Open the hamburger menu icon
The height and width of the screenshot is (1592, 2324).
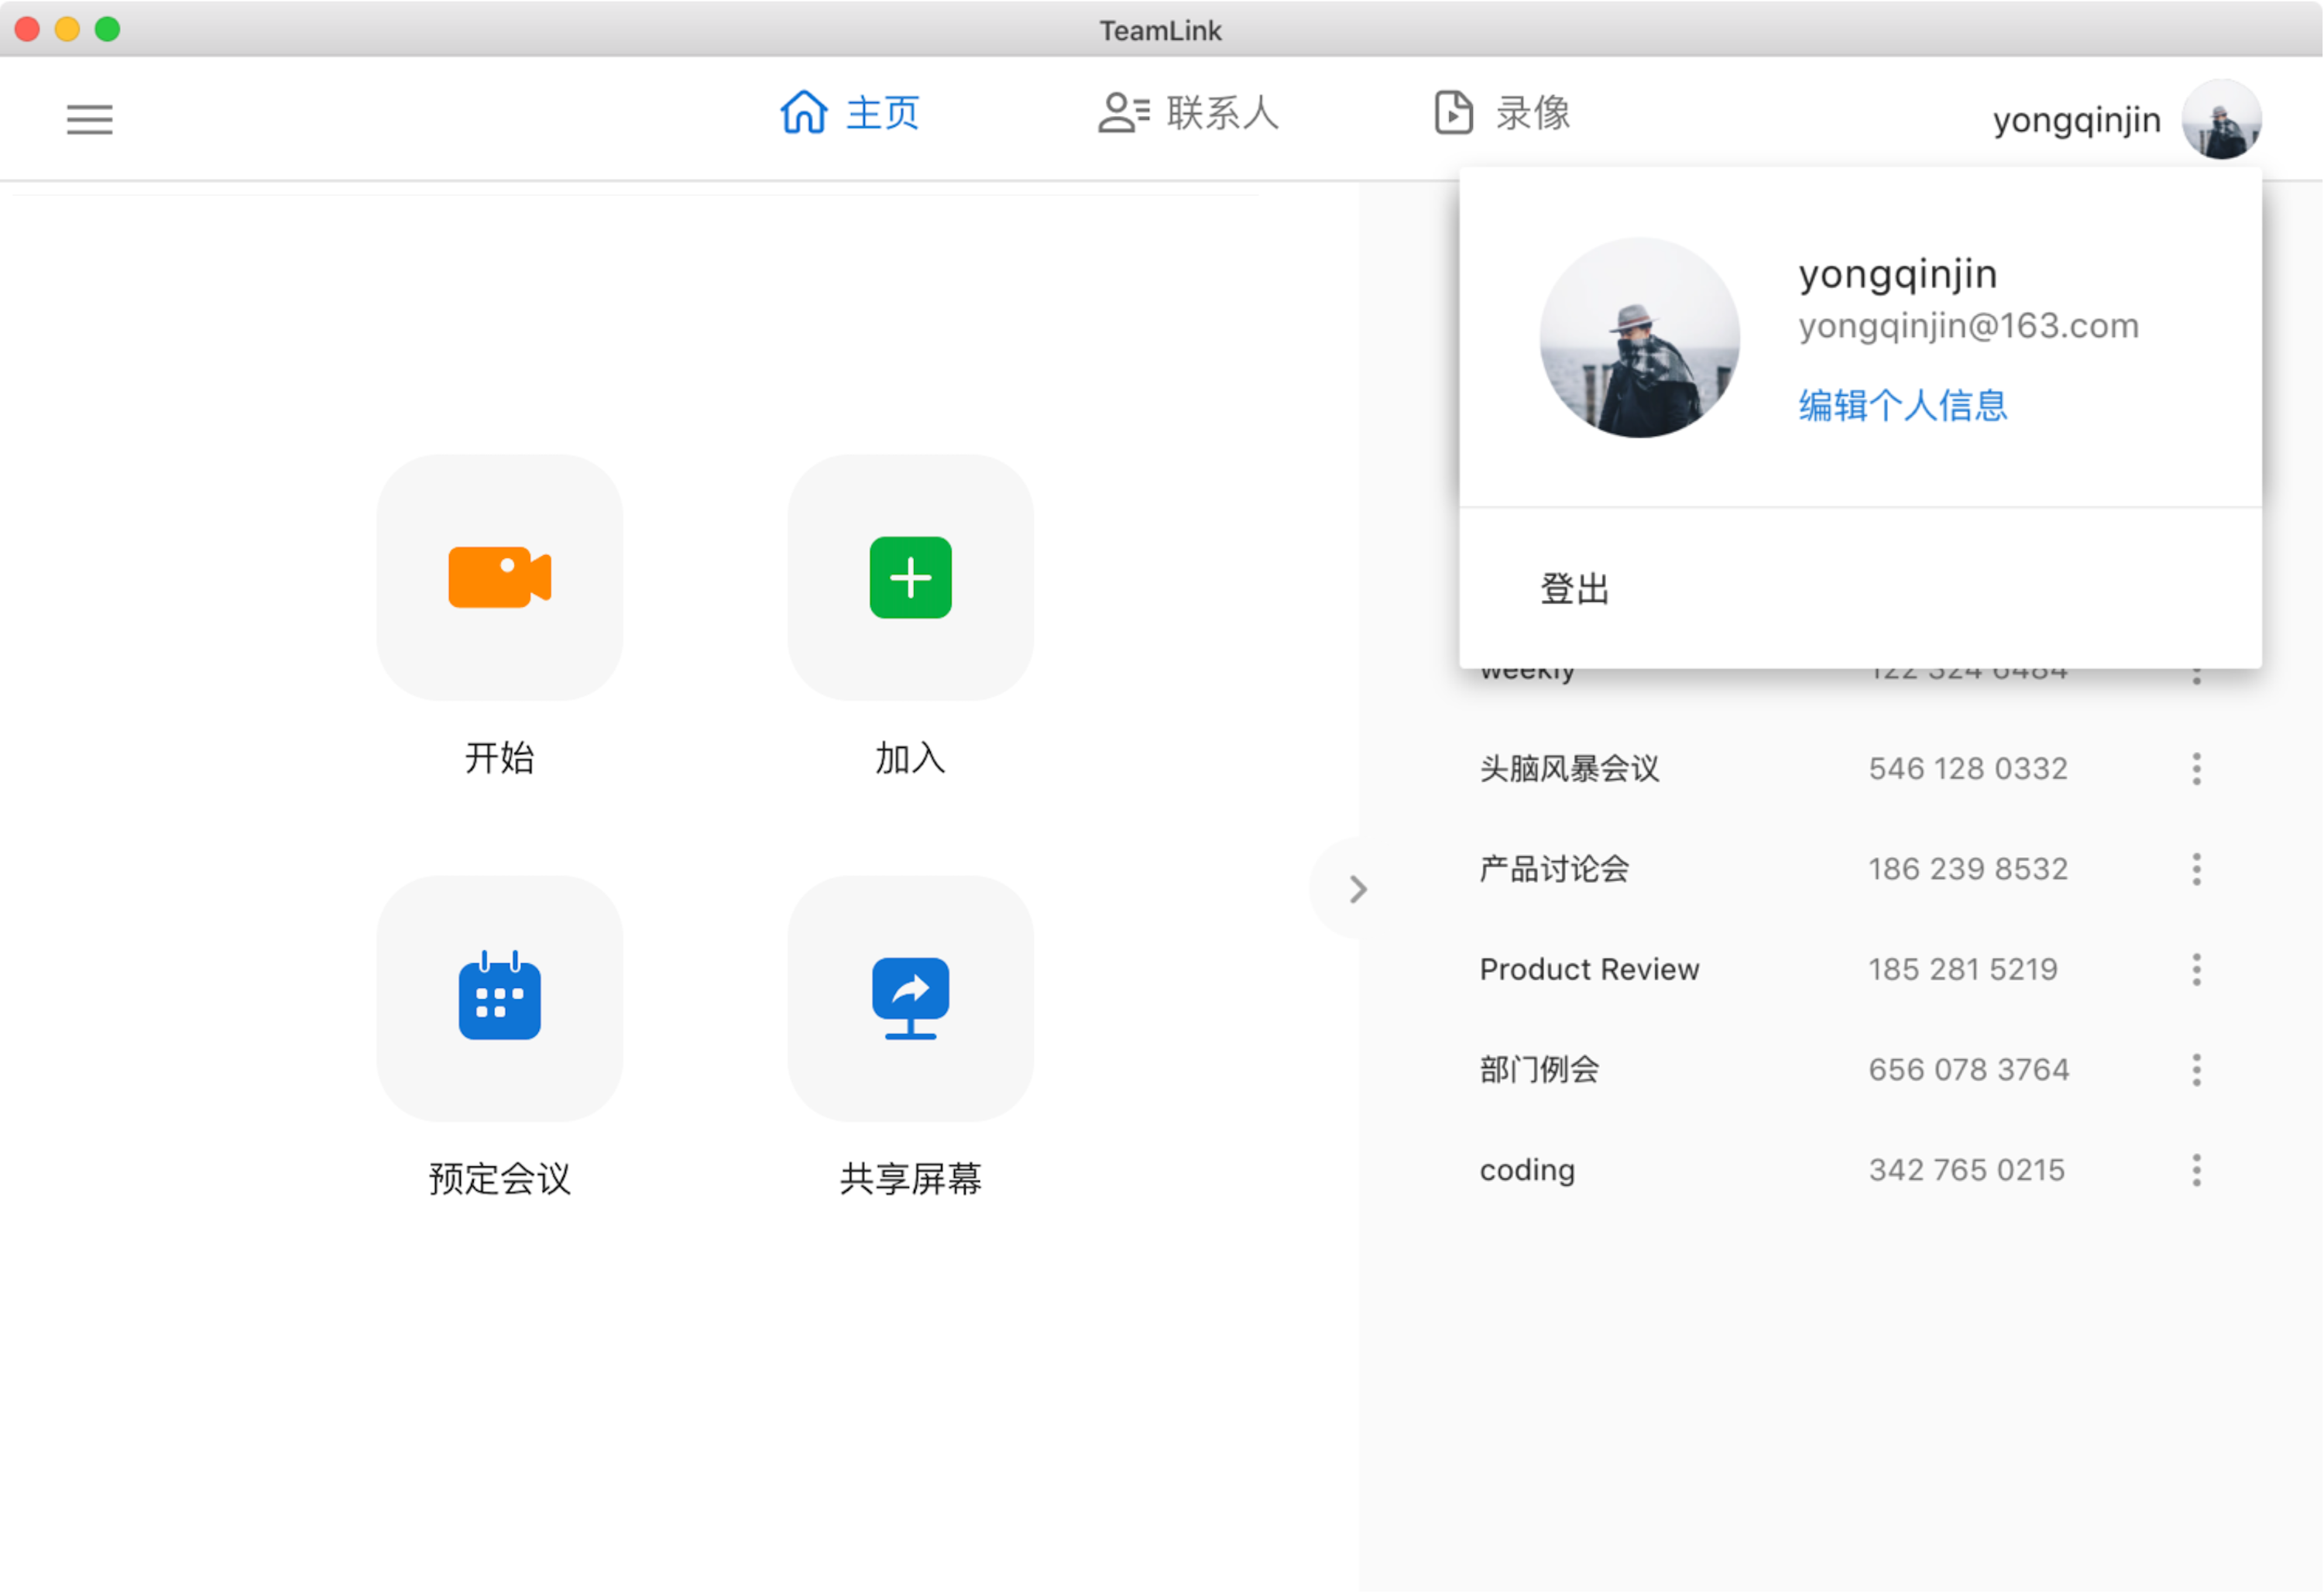click(90, 119)
